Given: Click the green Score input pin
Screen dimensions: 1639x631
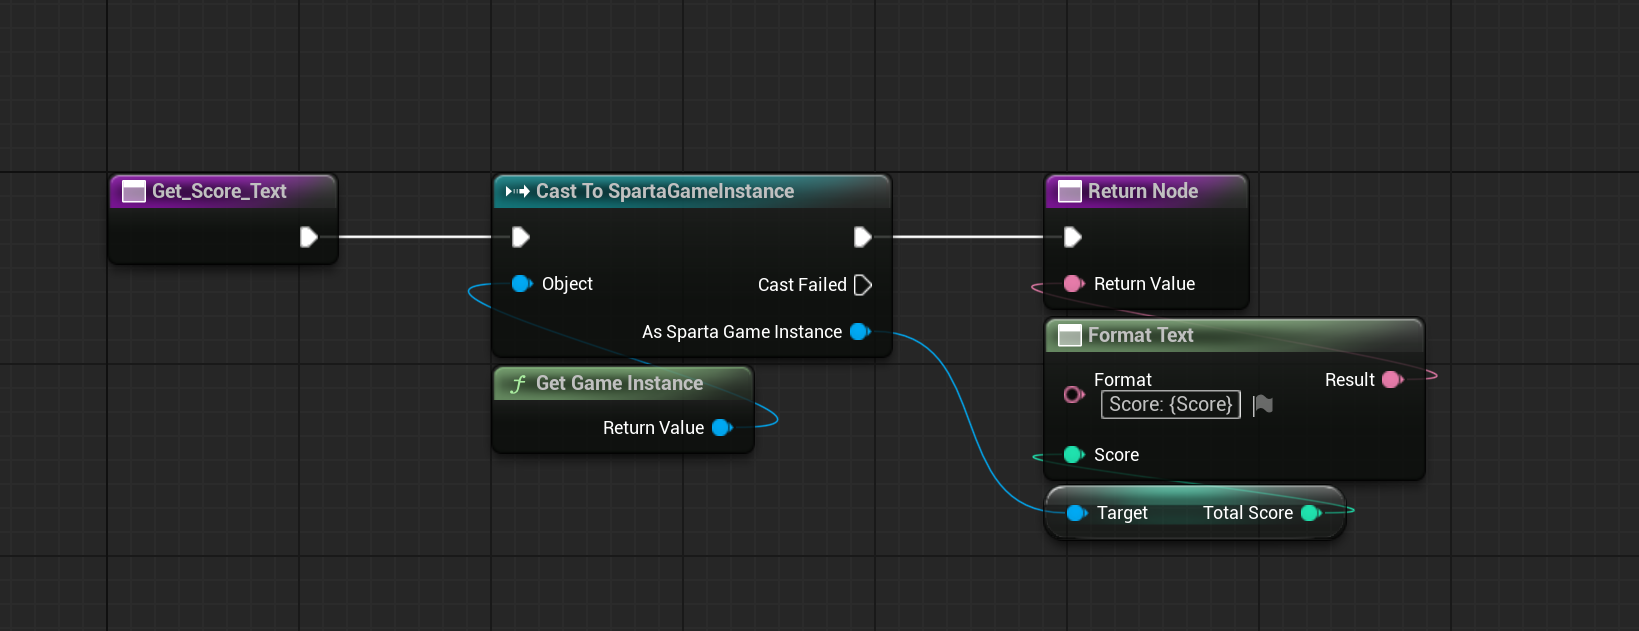Looking at the screenshot, I should [x=1073, y=455].
